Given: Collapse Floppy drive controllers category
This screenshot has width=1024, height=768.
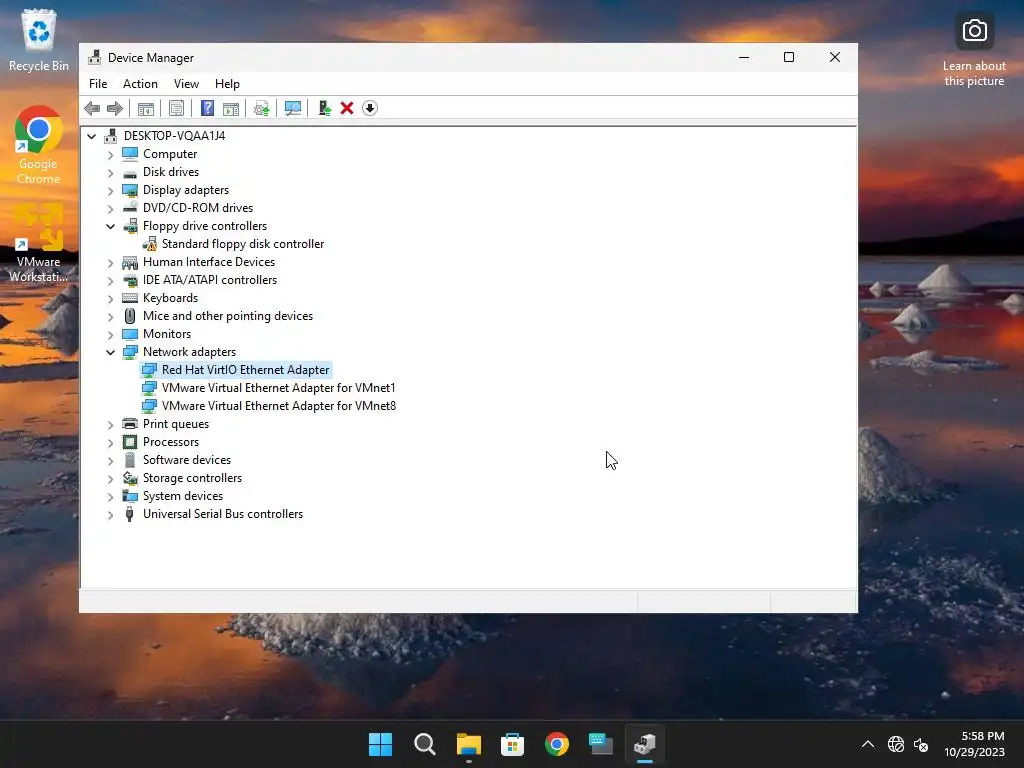Looking at the screenshot, I should coord(110,226).
